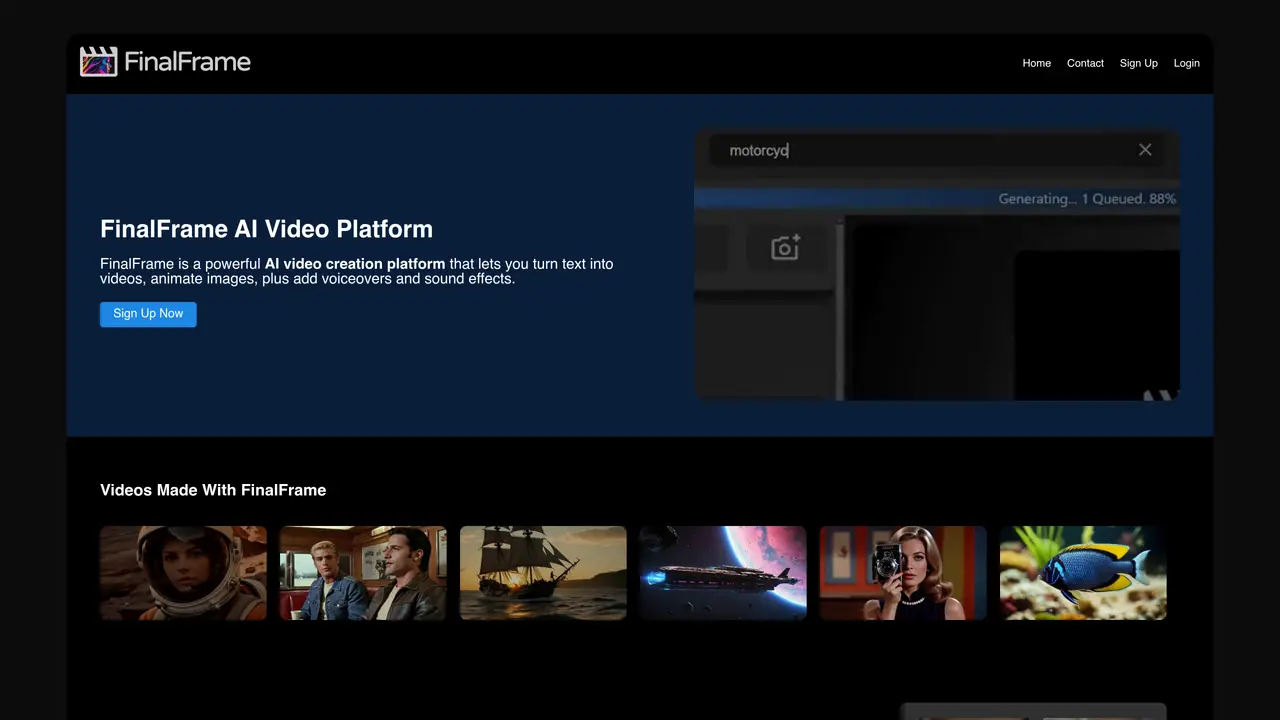1280x720 pixels.
Task: Click the Sign Up Now button
Action: coord(148,314)
